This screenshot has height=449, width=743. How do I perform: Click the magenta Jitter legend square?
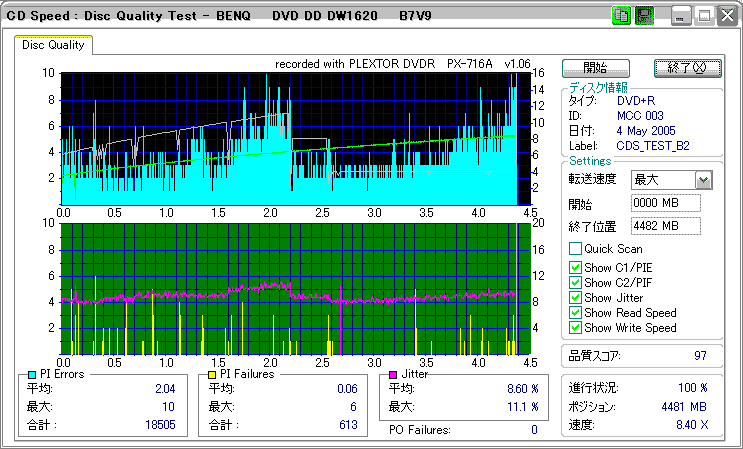pos(393,375)
